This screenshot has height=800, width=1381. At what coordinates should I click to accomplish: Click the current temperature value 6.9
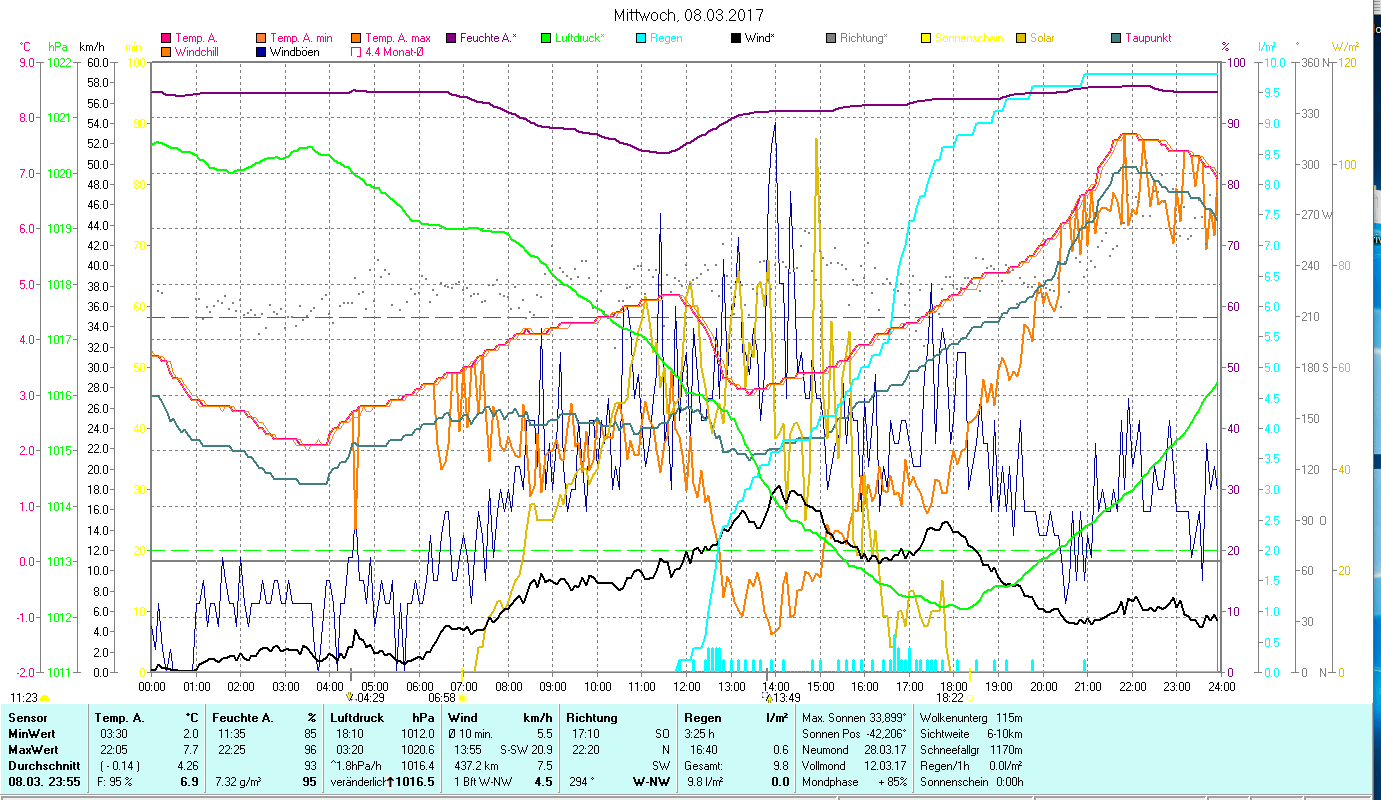(188, 782)
